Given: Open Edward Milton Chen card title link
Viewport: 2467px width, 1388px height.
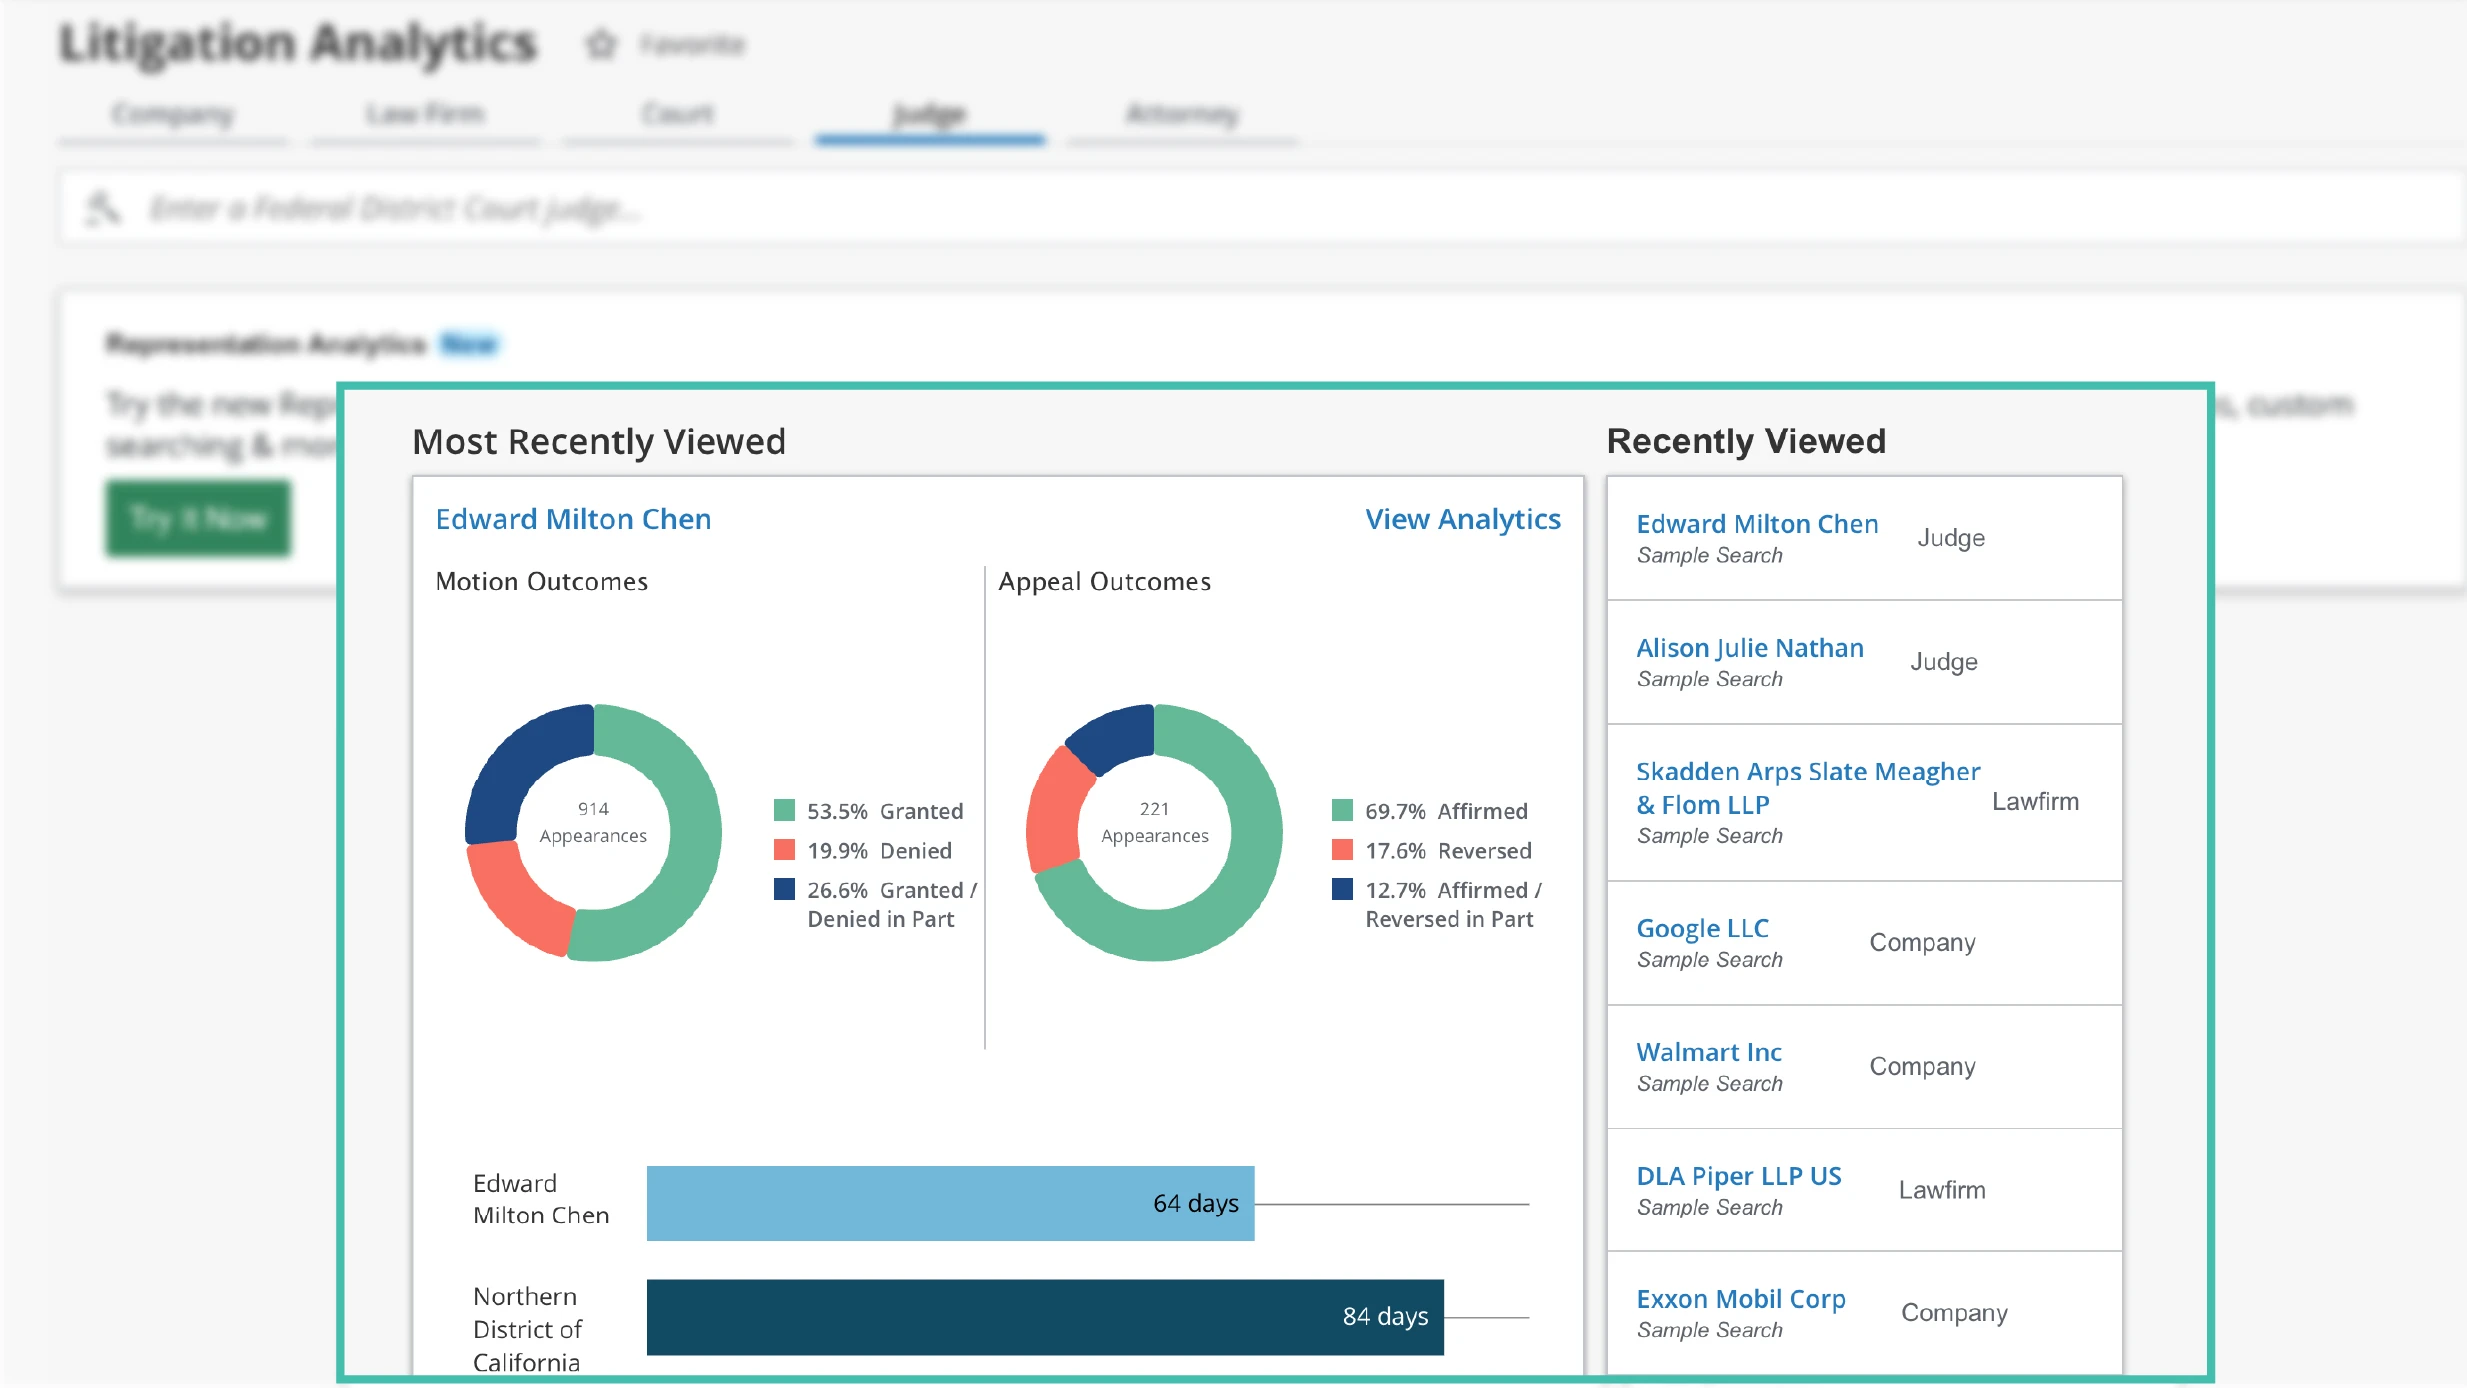Looking at the screenshot, I should (x=573, y=519).
